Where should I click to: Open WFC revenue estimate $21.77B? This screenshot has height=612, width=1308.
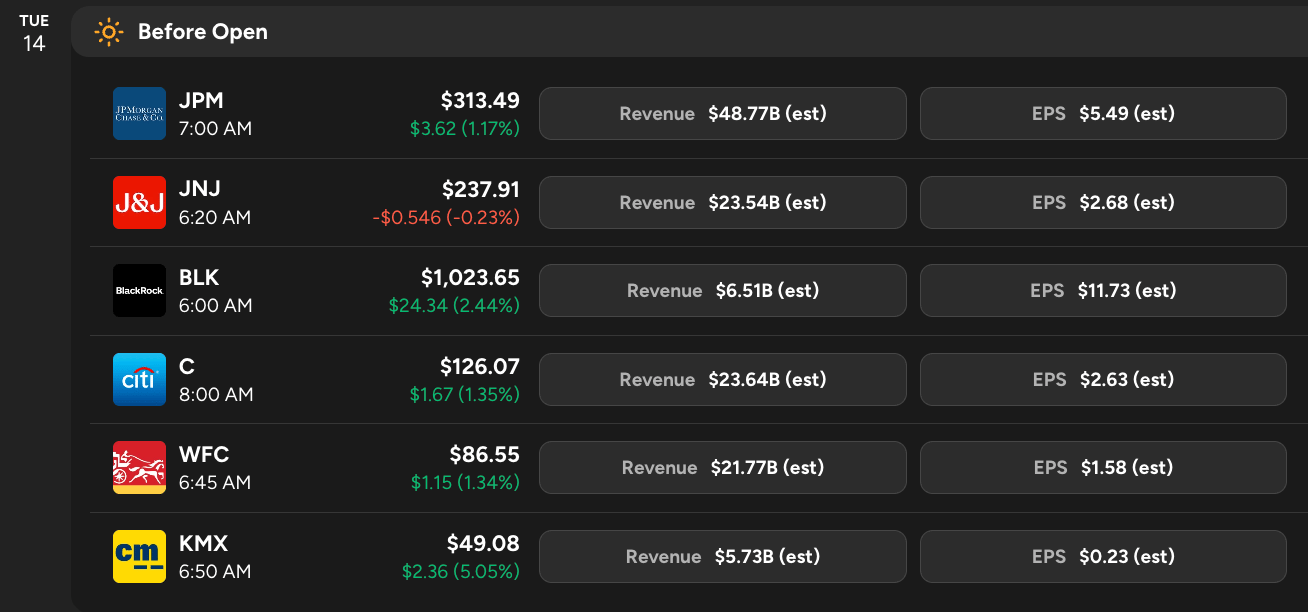point(723,468)
